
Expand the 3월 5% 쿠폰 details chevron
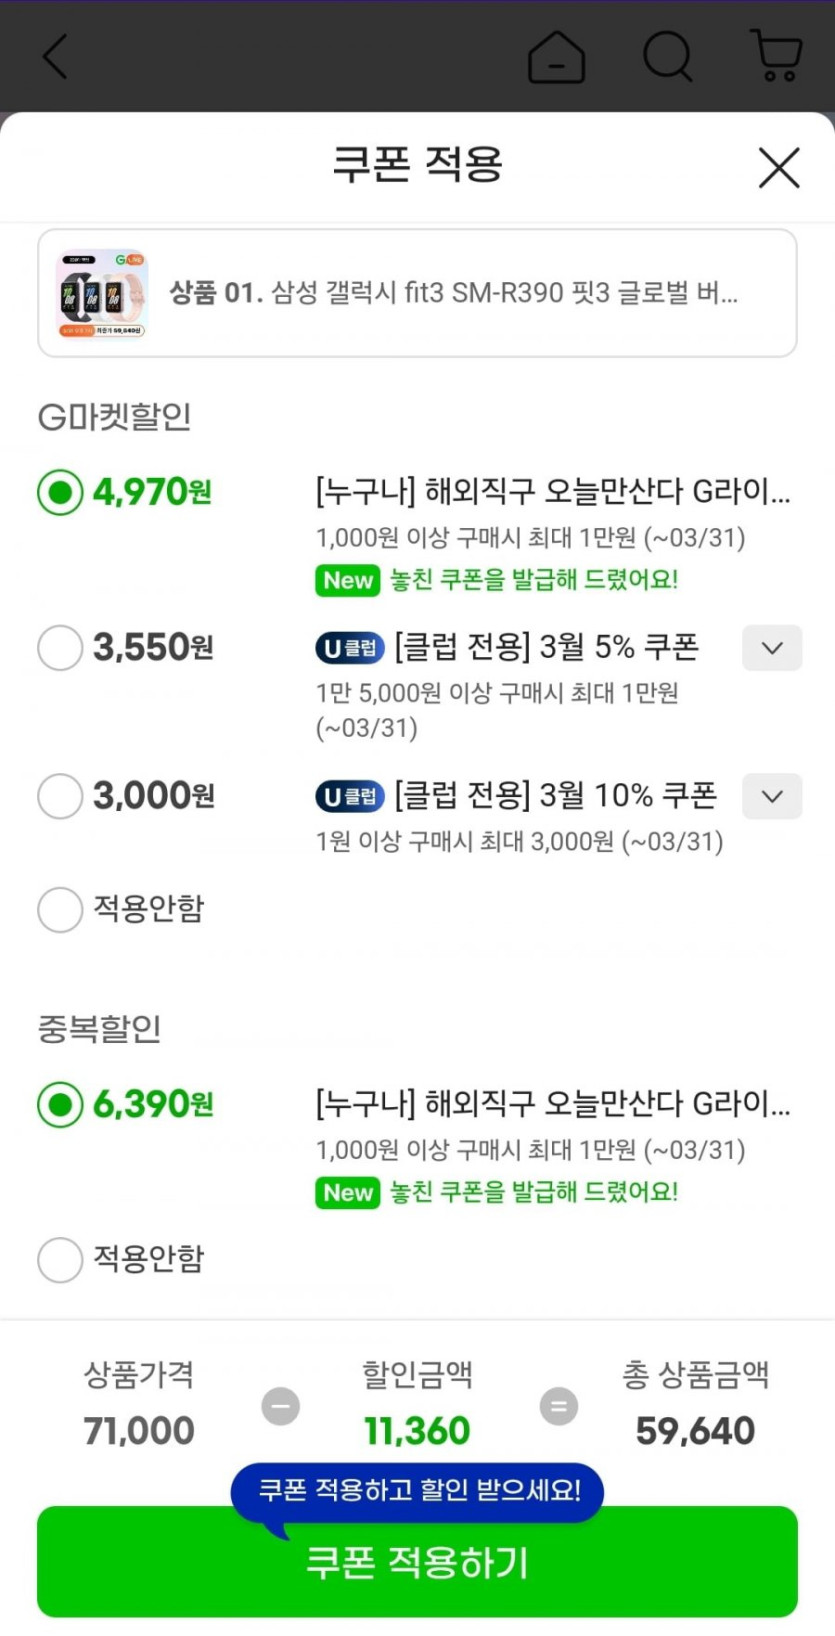click(771, 648)
